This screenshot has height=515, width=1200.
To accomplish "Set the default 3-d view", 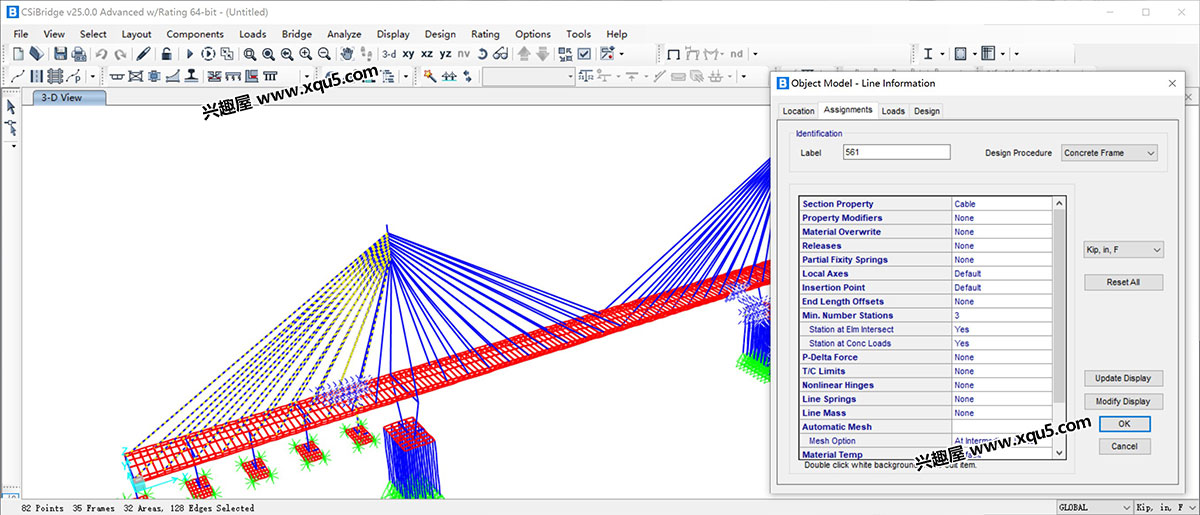I will (389, 54).
